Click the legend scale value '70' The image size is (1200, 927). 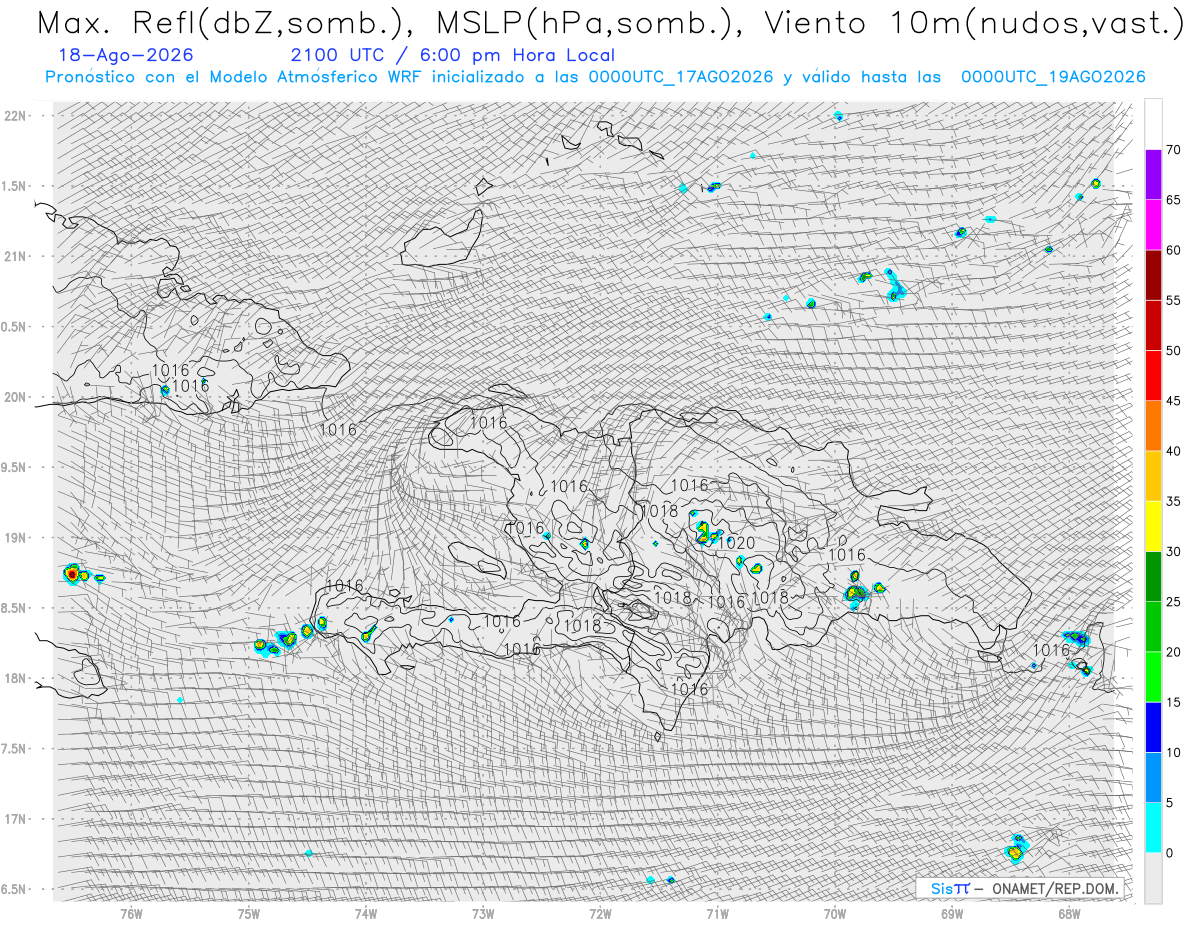point(1173,150)
